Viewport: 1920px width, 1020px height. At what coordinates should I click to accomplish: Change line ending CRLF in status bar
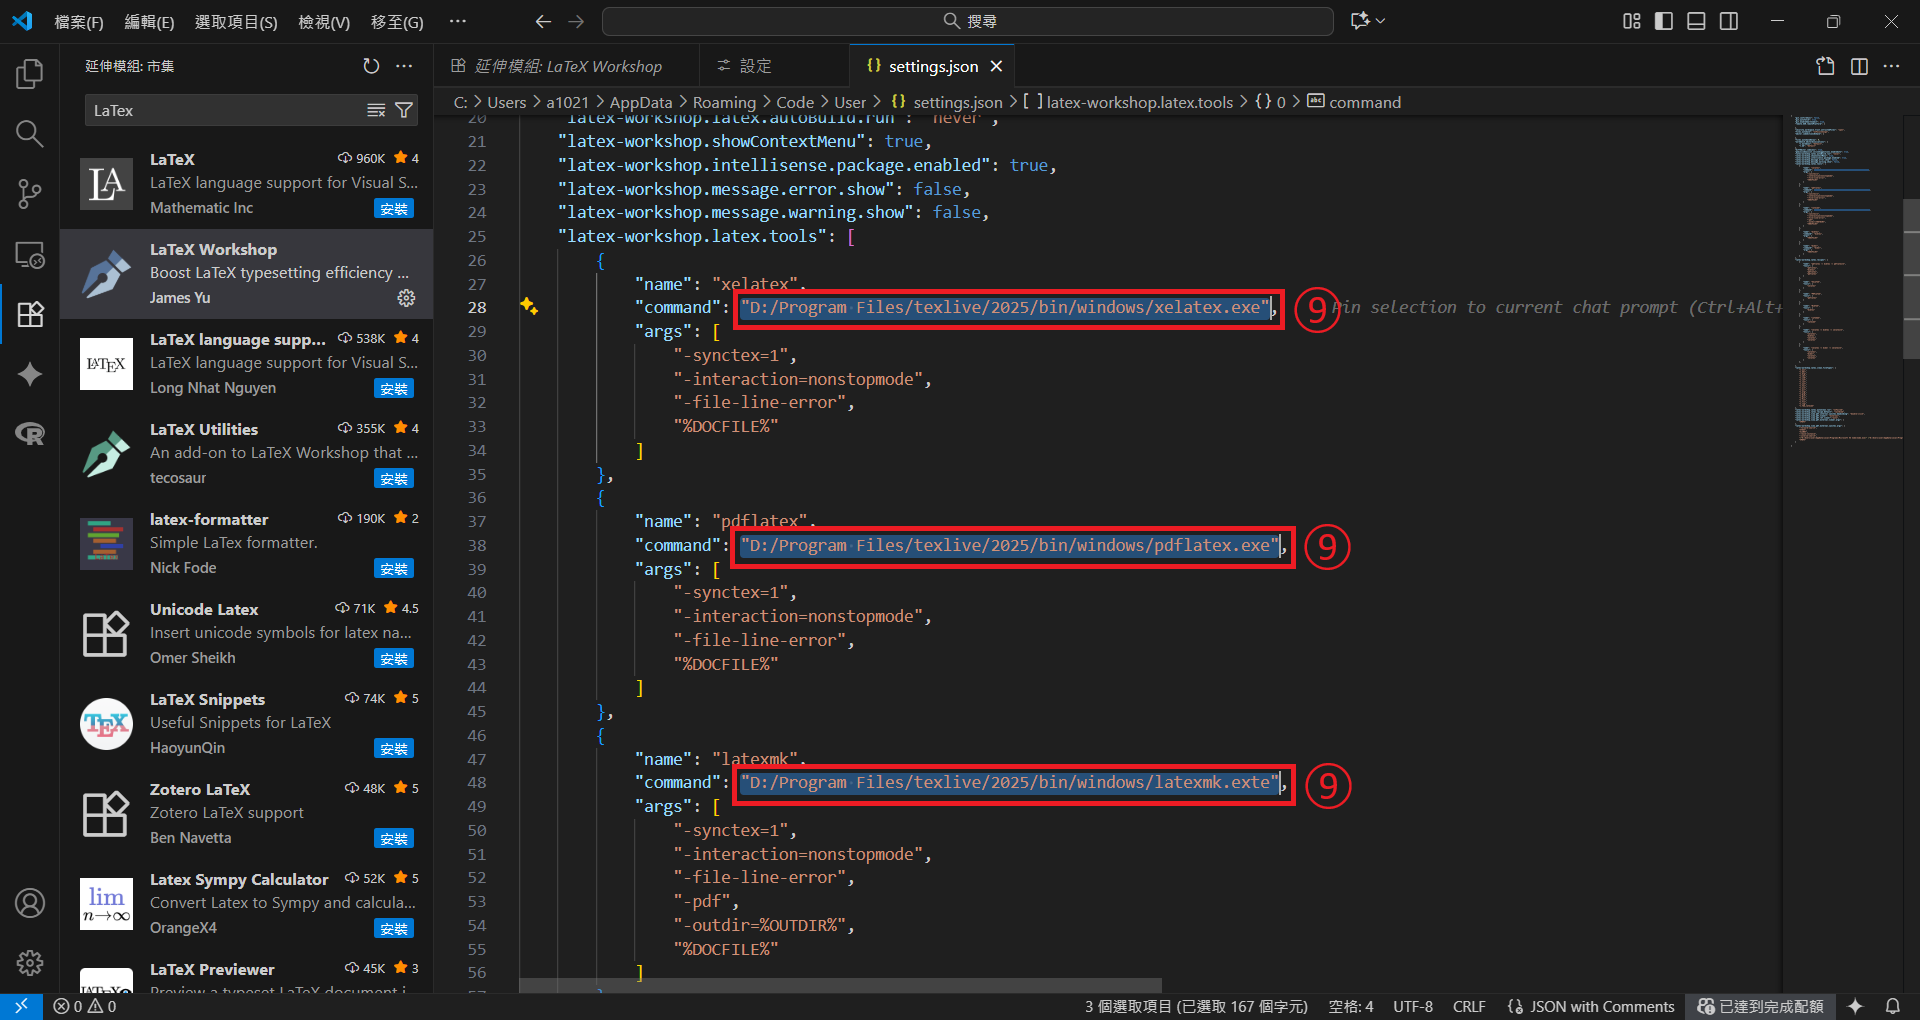tap(1469, 1006)
